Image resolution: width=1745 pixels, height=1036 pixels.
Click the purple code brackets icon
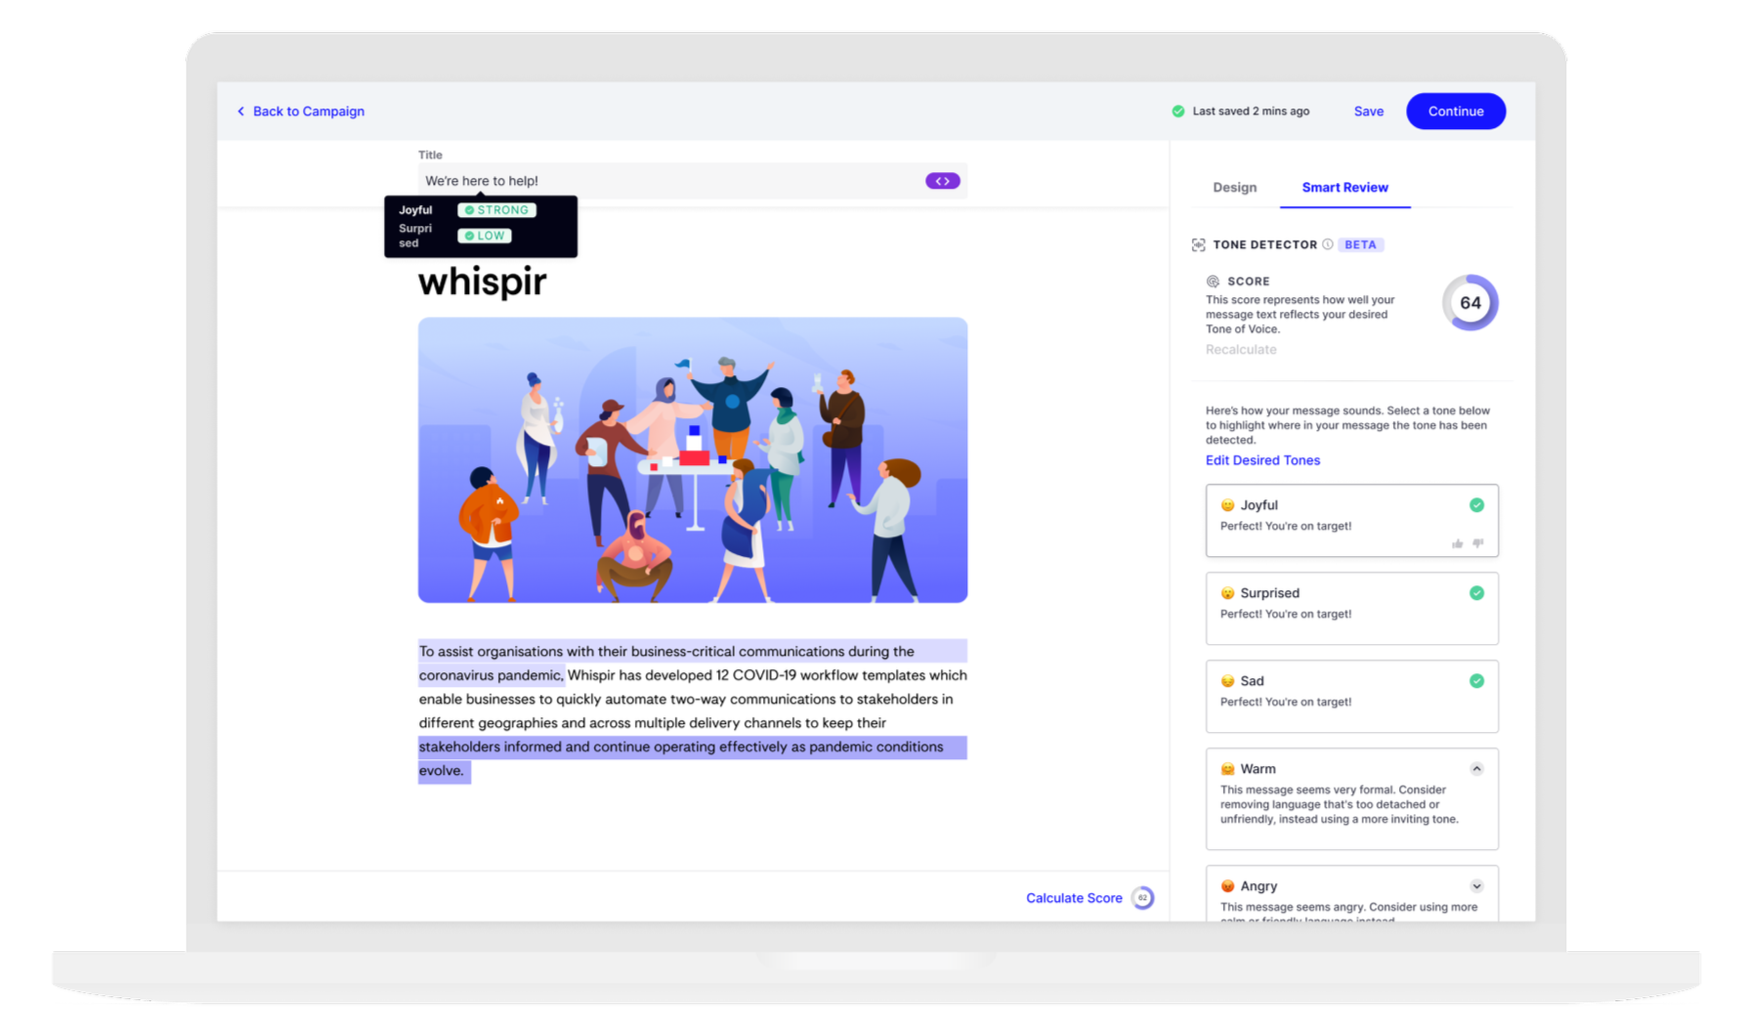point(942,181)
